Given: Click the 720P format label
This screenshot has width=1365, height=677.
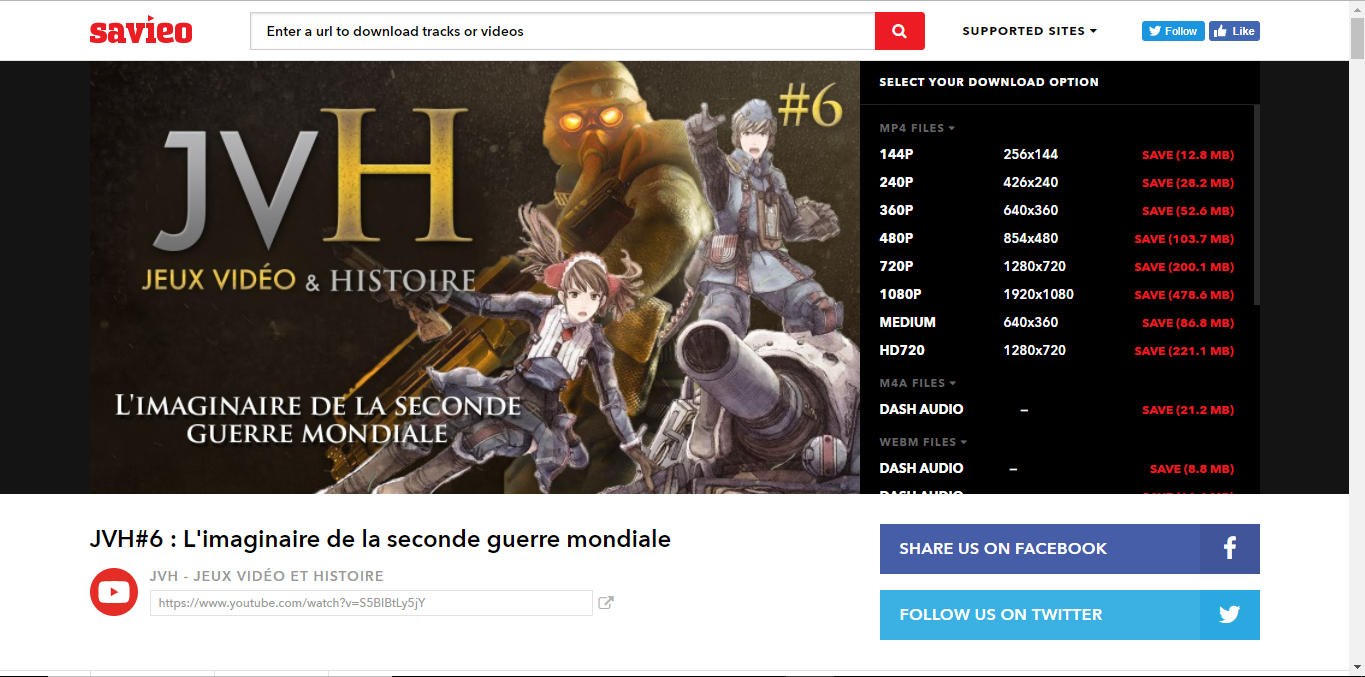Looking at the screenshot, I should [896, 266].
